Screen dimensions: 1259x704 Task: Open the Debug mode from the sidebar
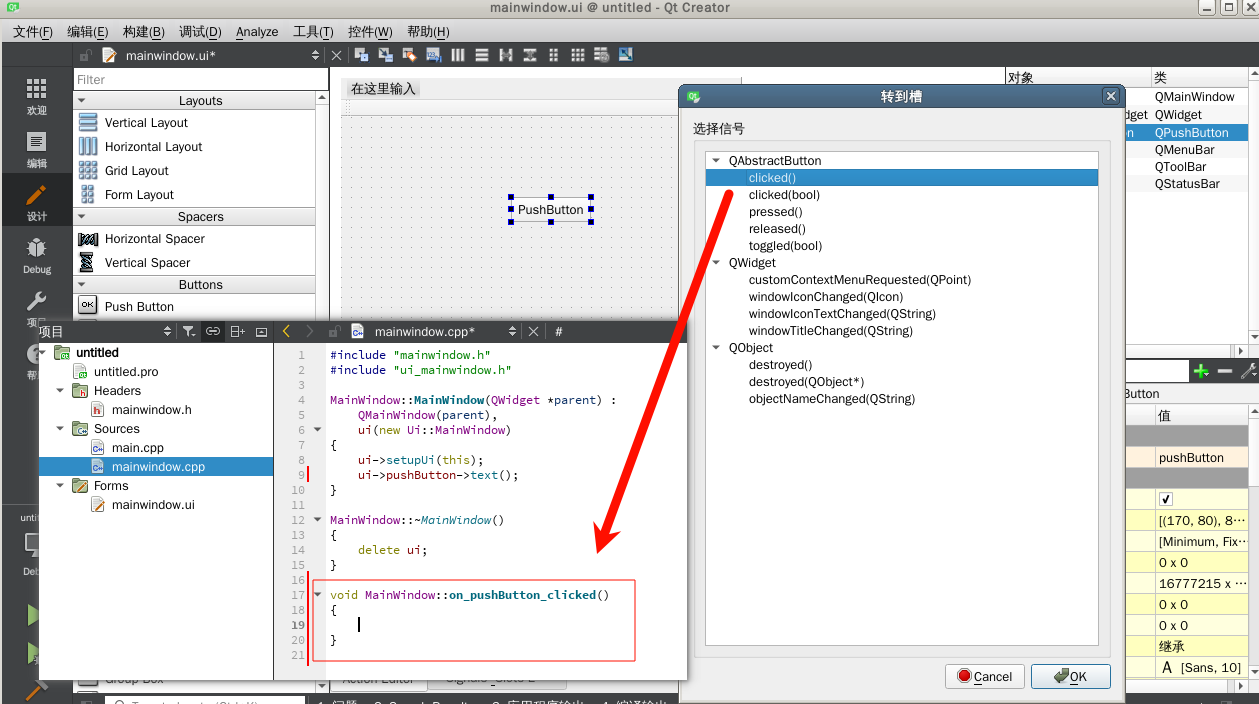36,254
